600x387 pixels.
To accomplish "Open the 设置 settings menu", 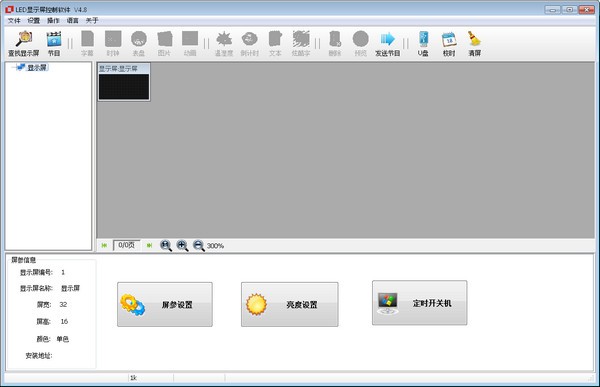I will [x=34, y=21].
